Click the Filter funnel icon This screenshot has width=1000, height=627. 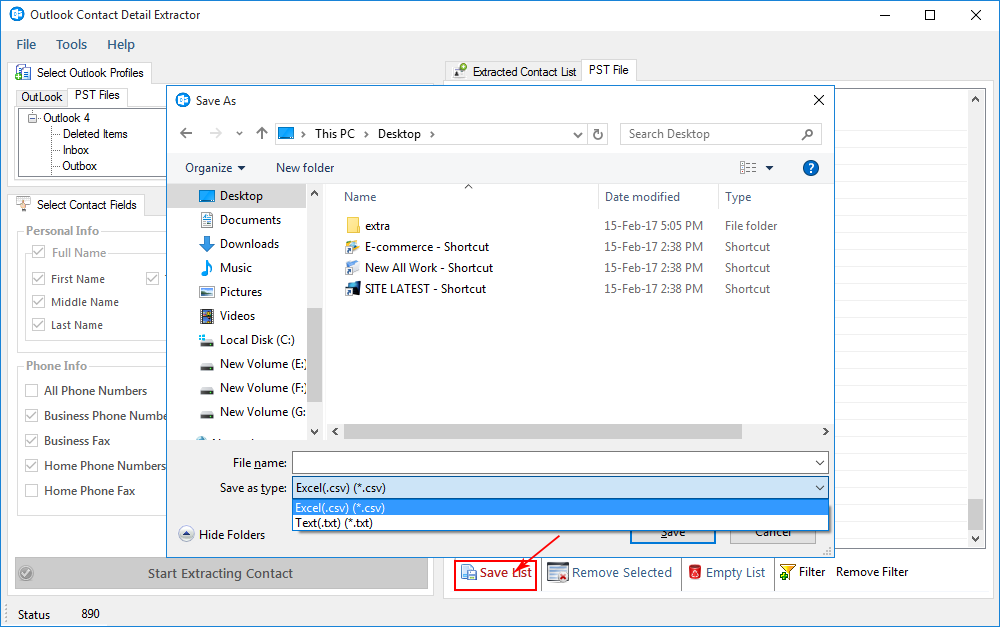[x=788, y=572]
